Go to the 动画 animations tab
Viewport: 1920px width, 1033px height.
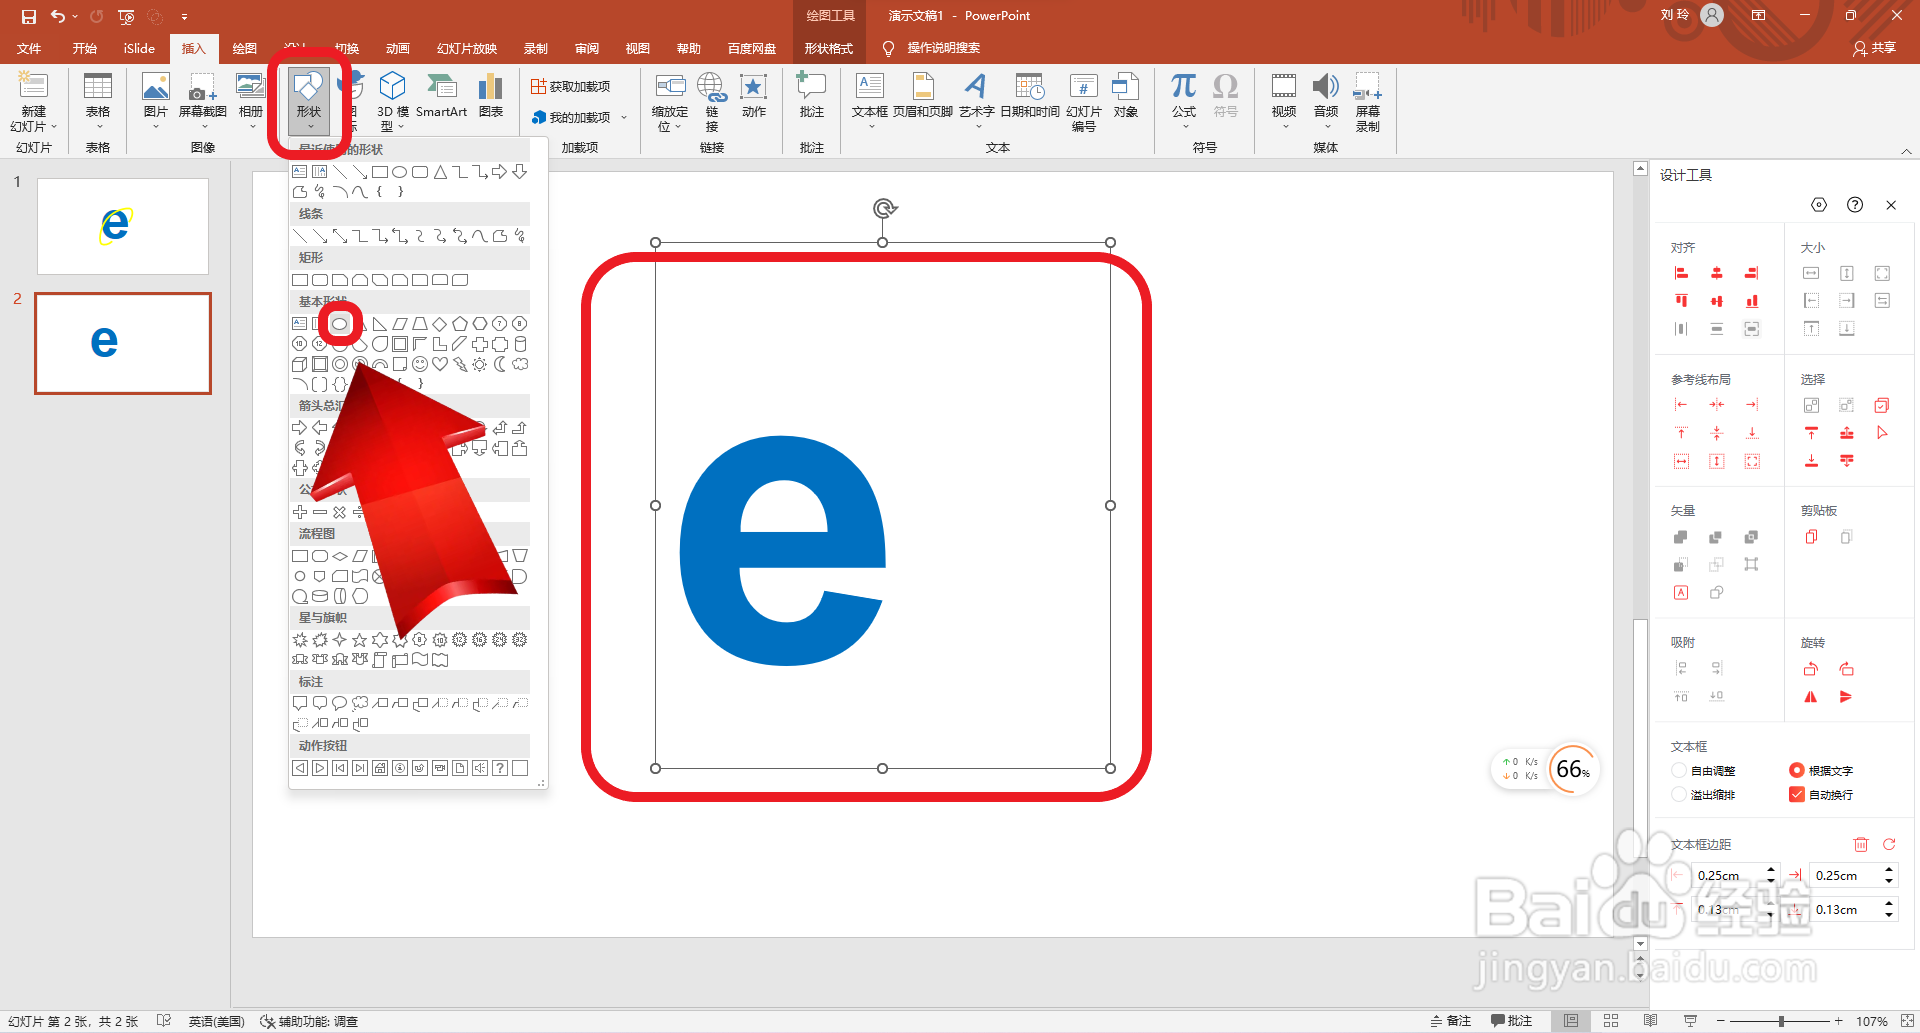click(x=398, y=48)
